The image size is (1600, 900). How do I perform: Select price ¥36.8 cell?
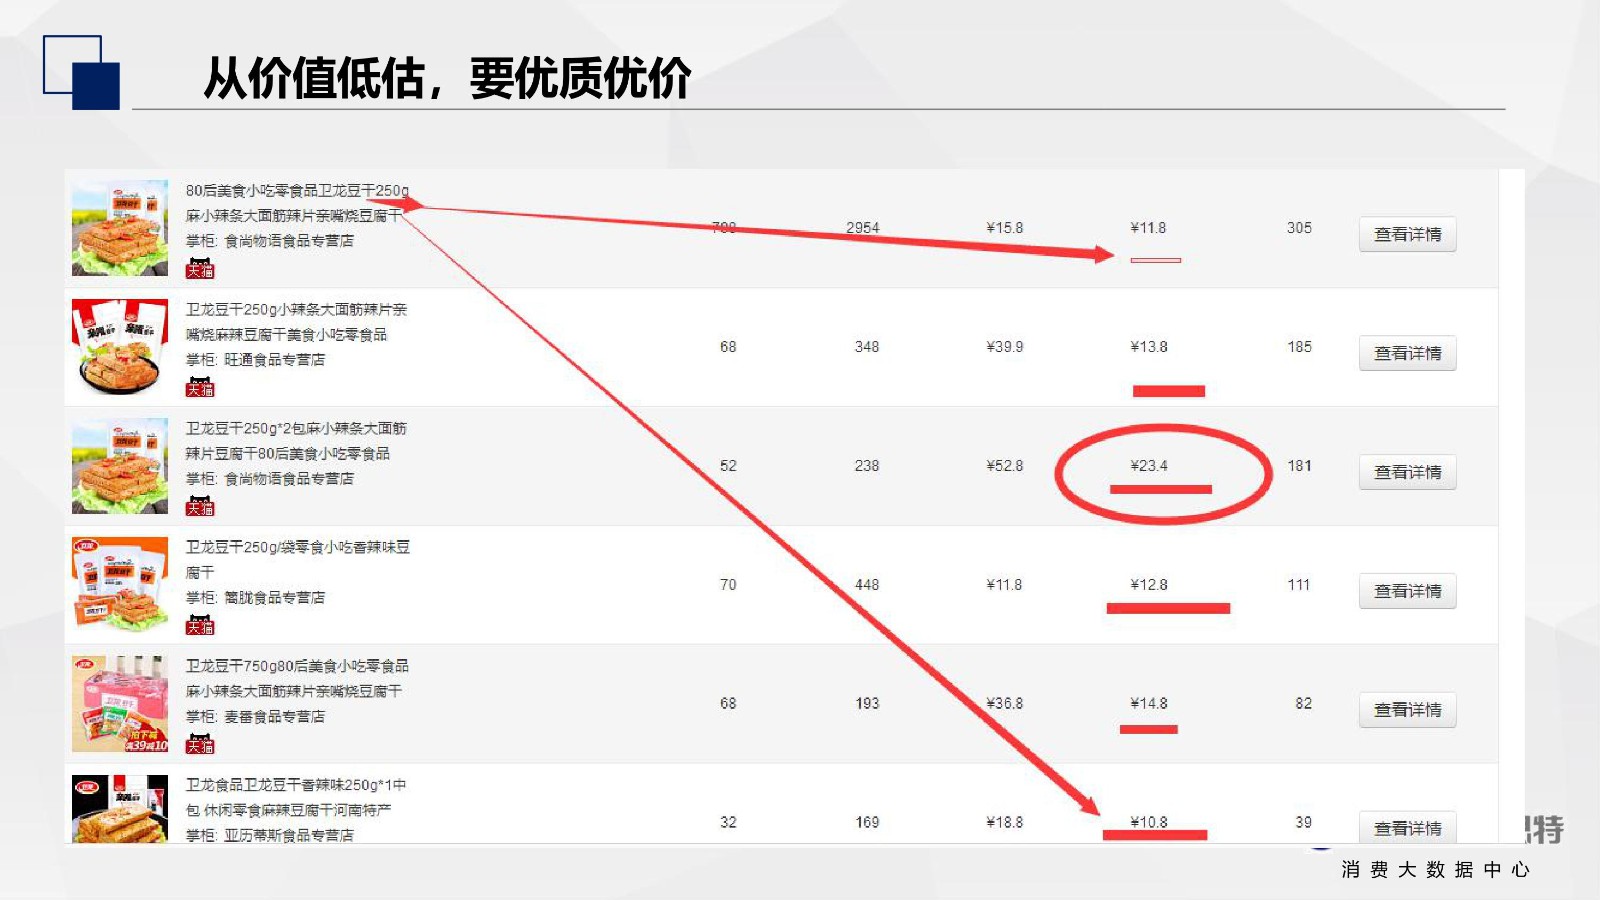click(x=1005, y=704)
